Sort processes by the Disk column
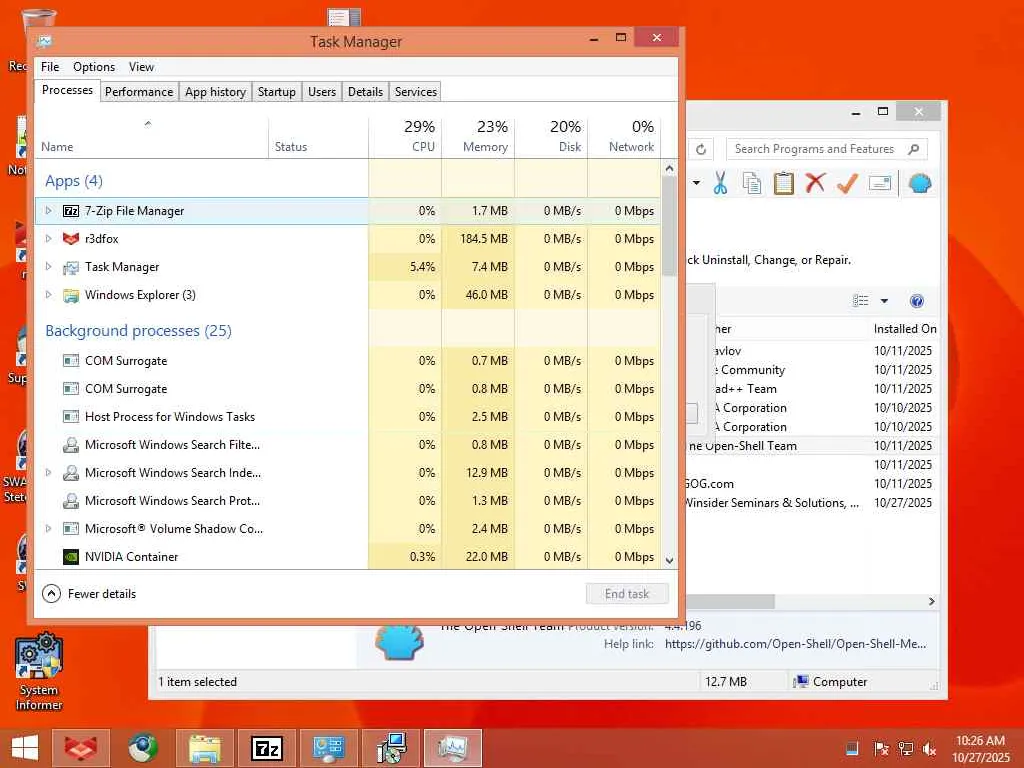 pos(552,137)
